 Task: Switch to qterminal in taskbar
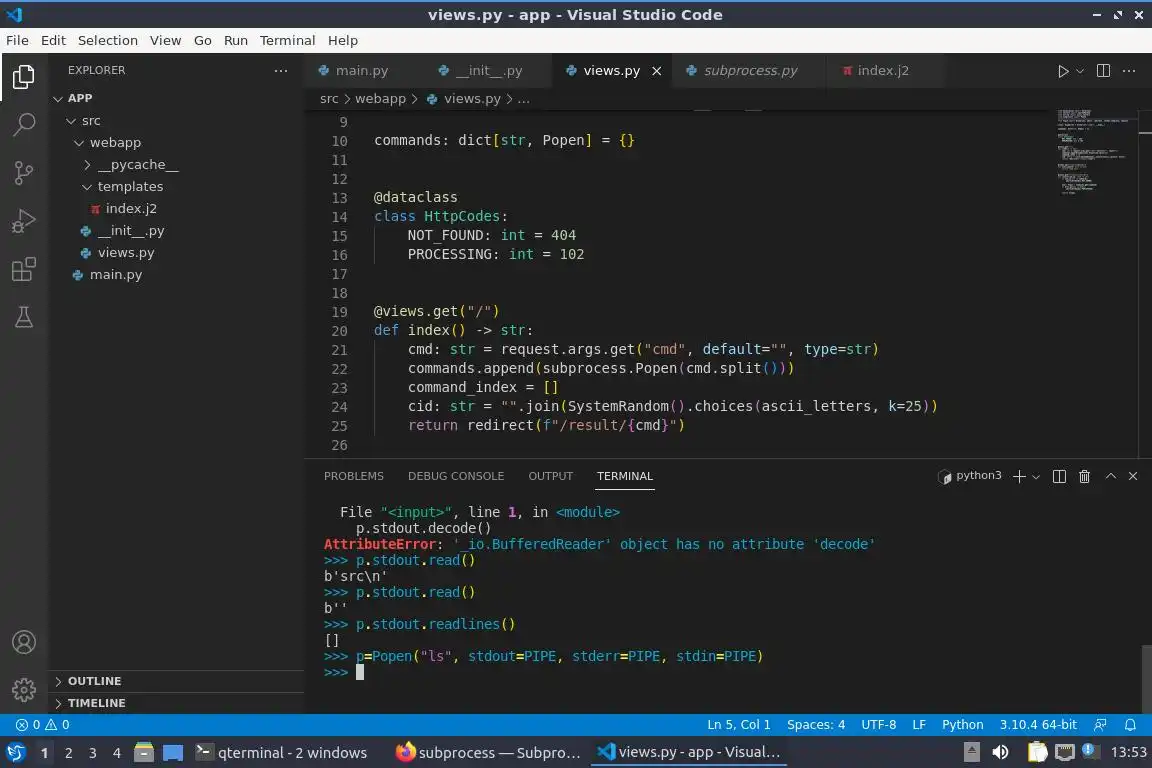[x=281, y=753]
